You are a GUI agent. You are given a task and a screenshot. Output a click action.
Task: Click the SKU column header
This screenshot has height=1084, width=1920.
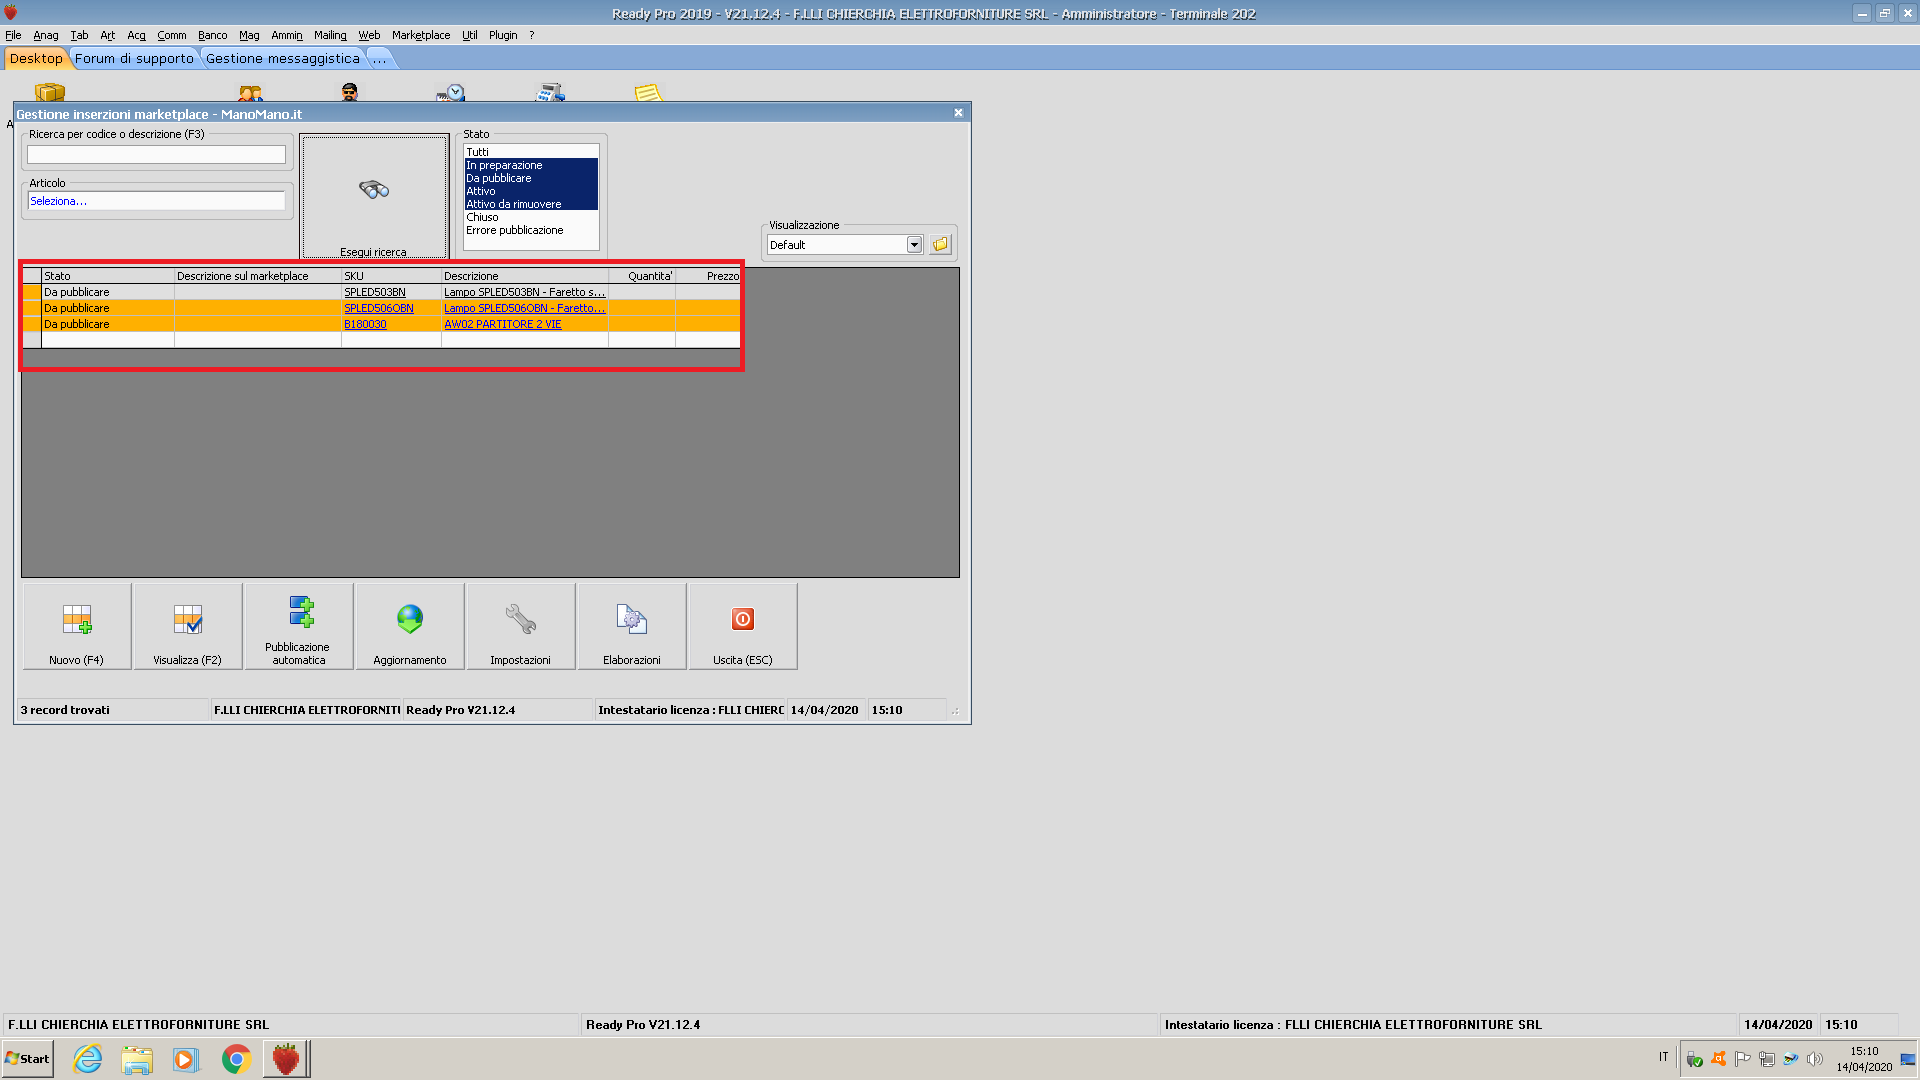click(391, 277)
